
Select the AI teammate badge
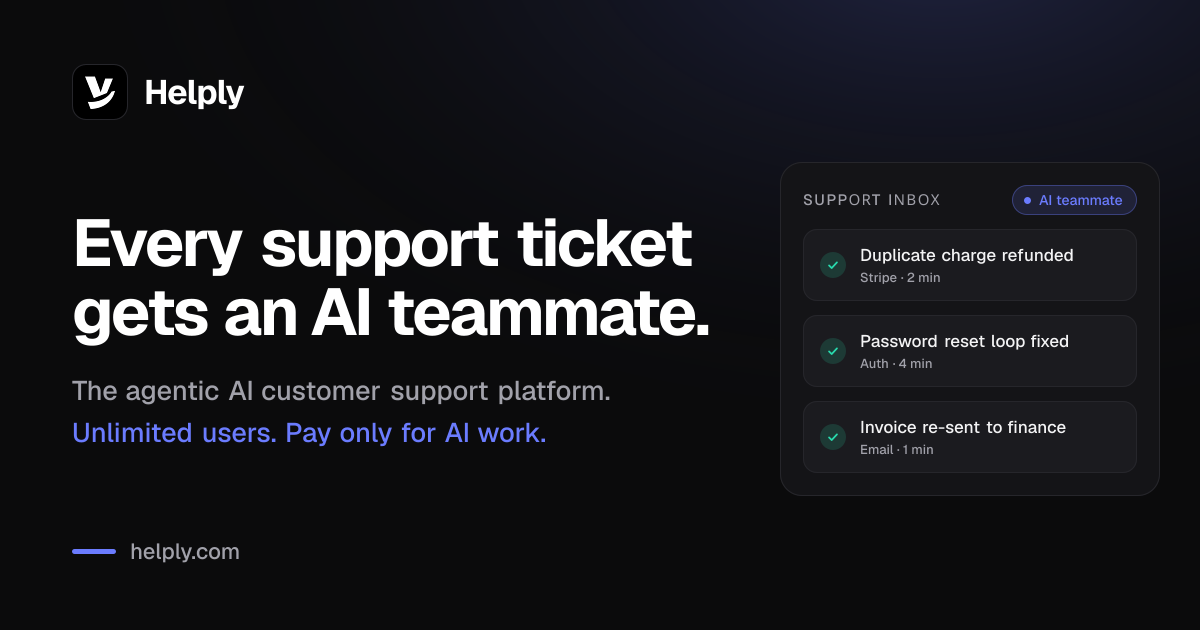(x=1074, y=200)
